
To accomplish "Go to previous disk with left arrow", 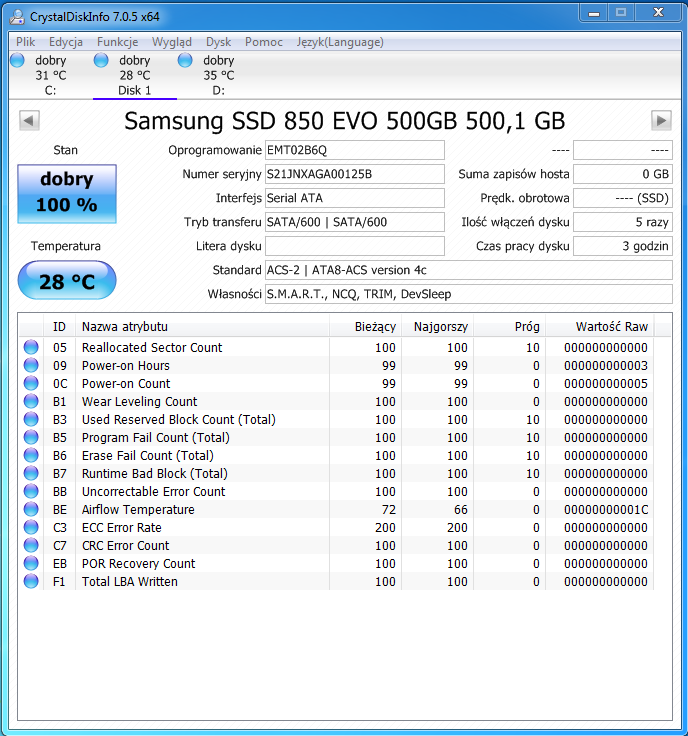I will 29,121.
